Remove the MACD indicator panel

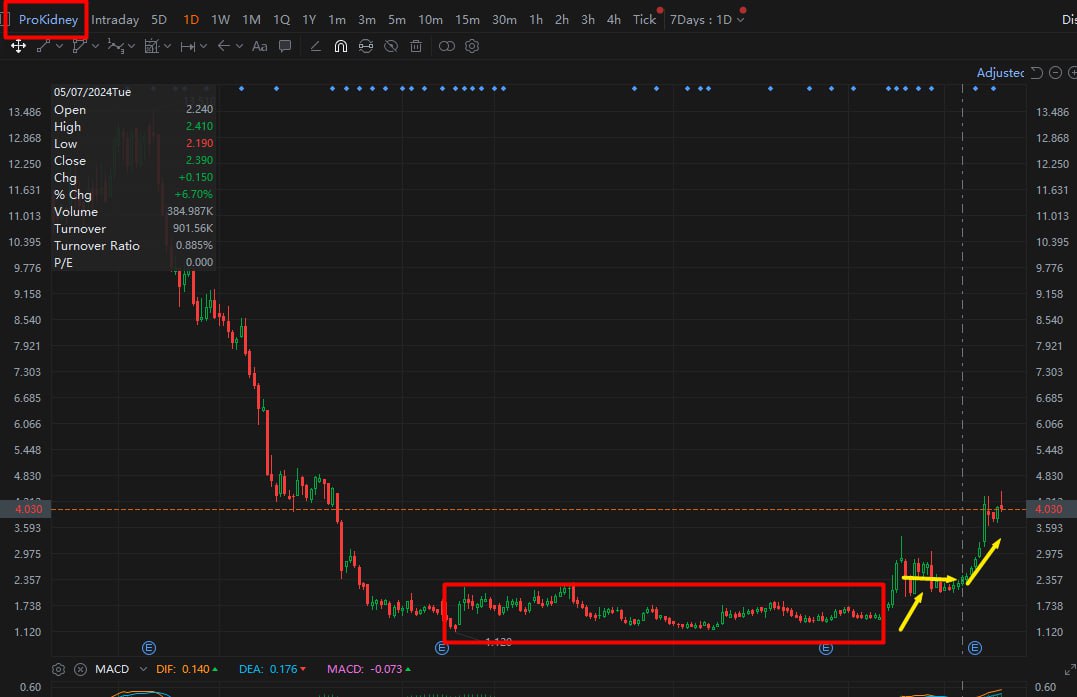tap(80, 669)
